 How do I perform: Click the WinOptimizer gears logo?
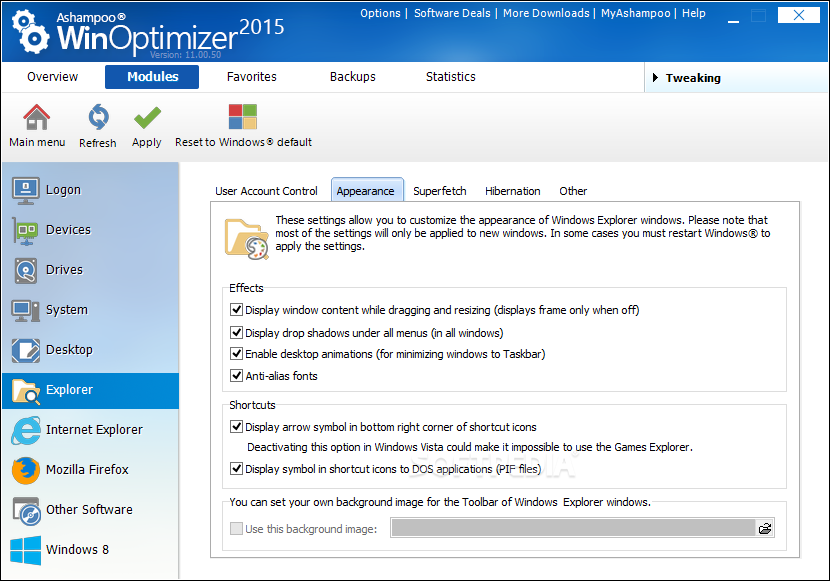pos(31,32)
